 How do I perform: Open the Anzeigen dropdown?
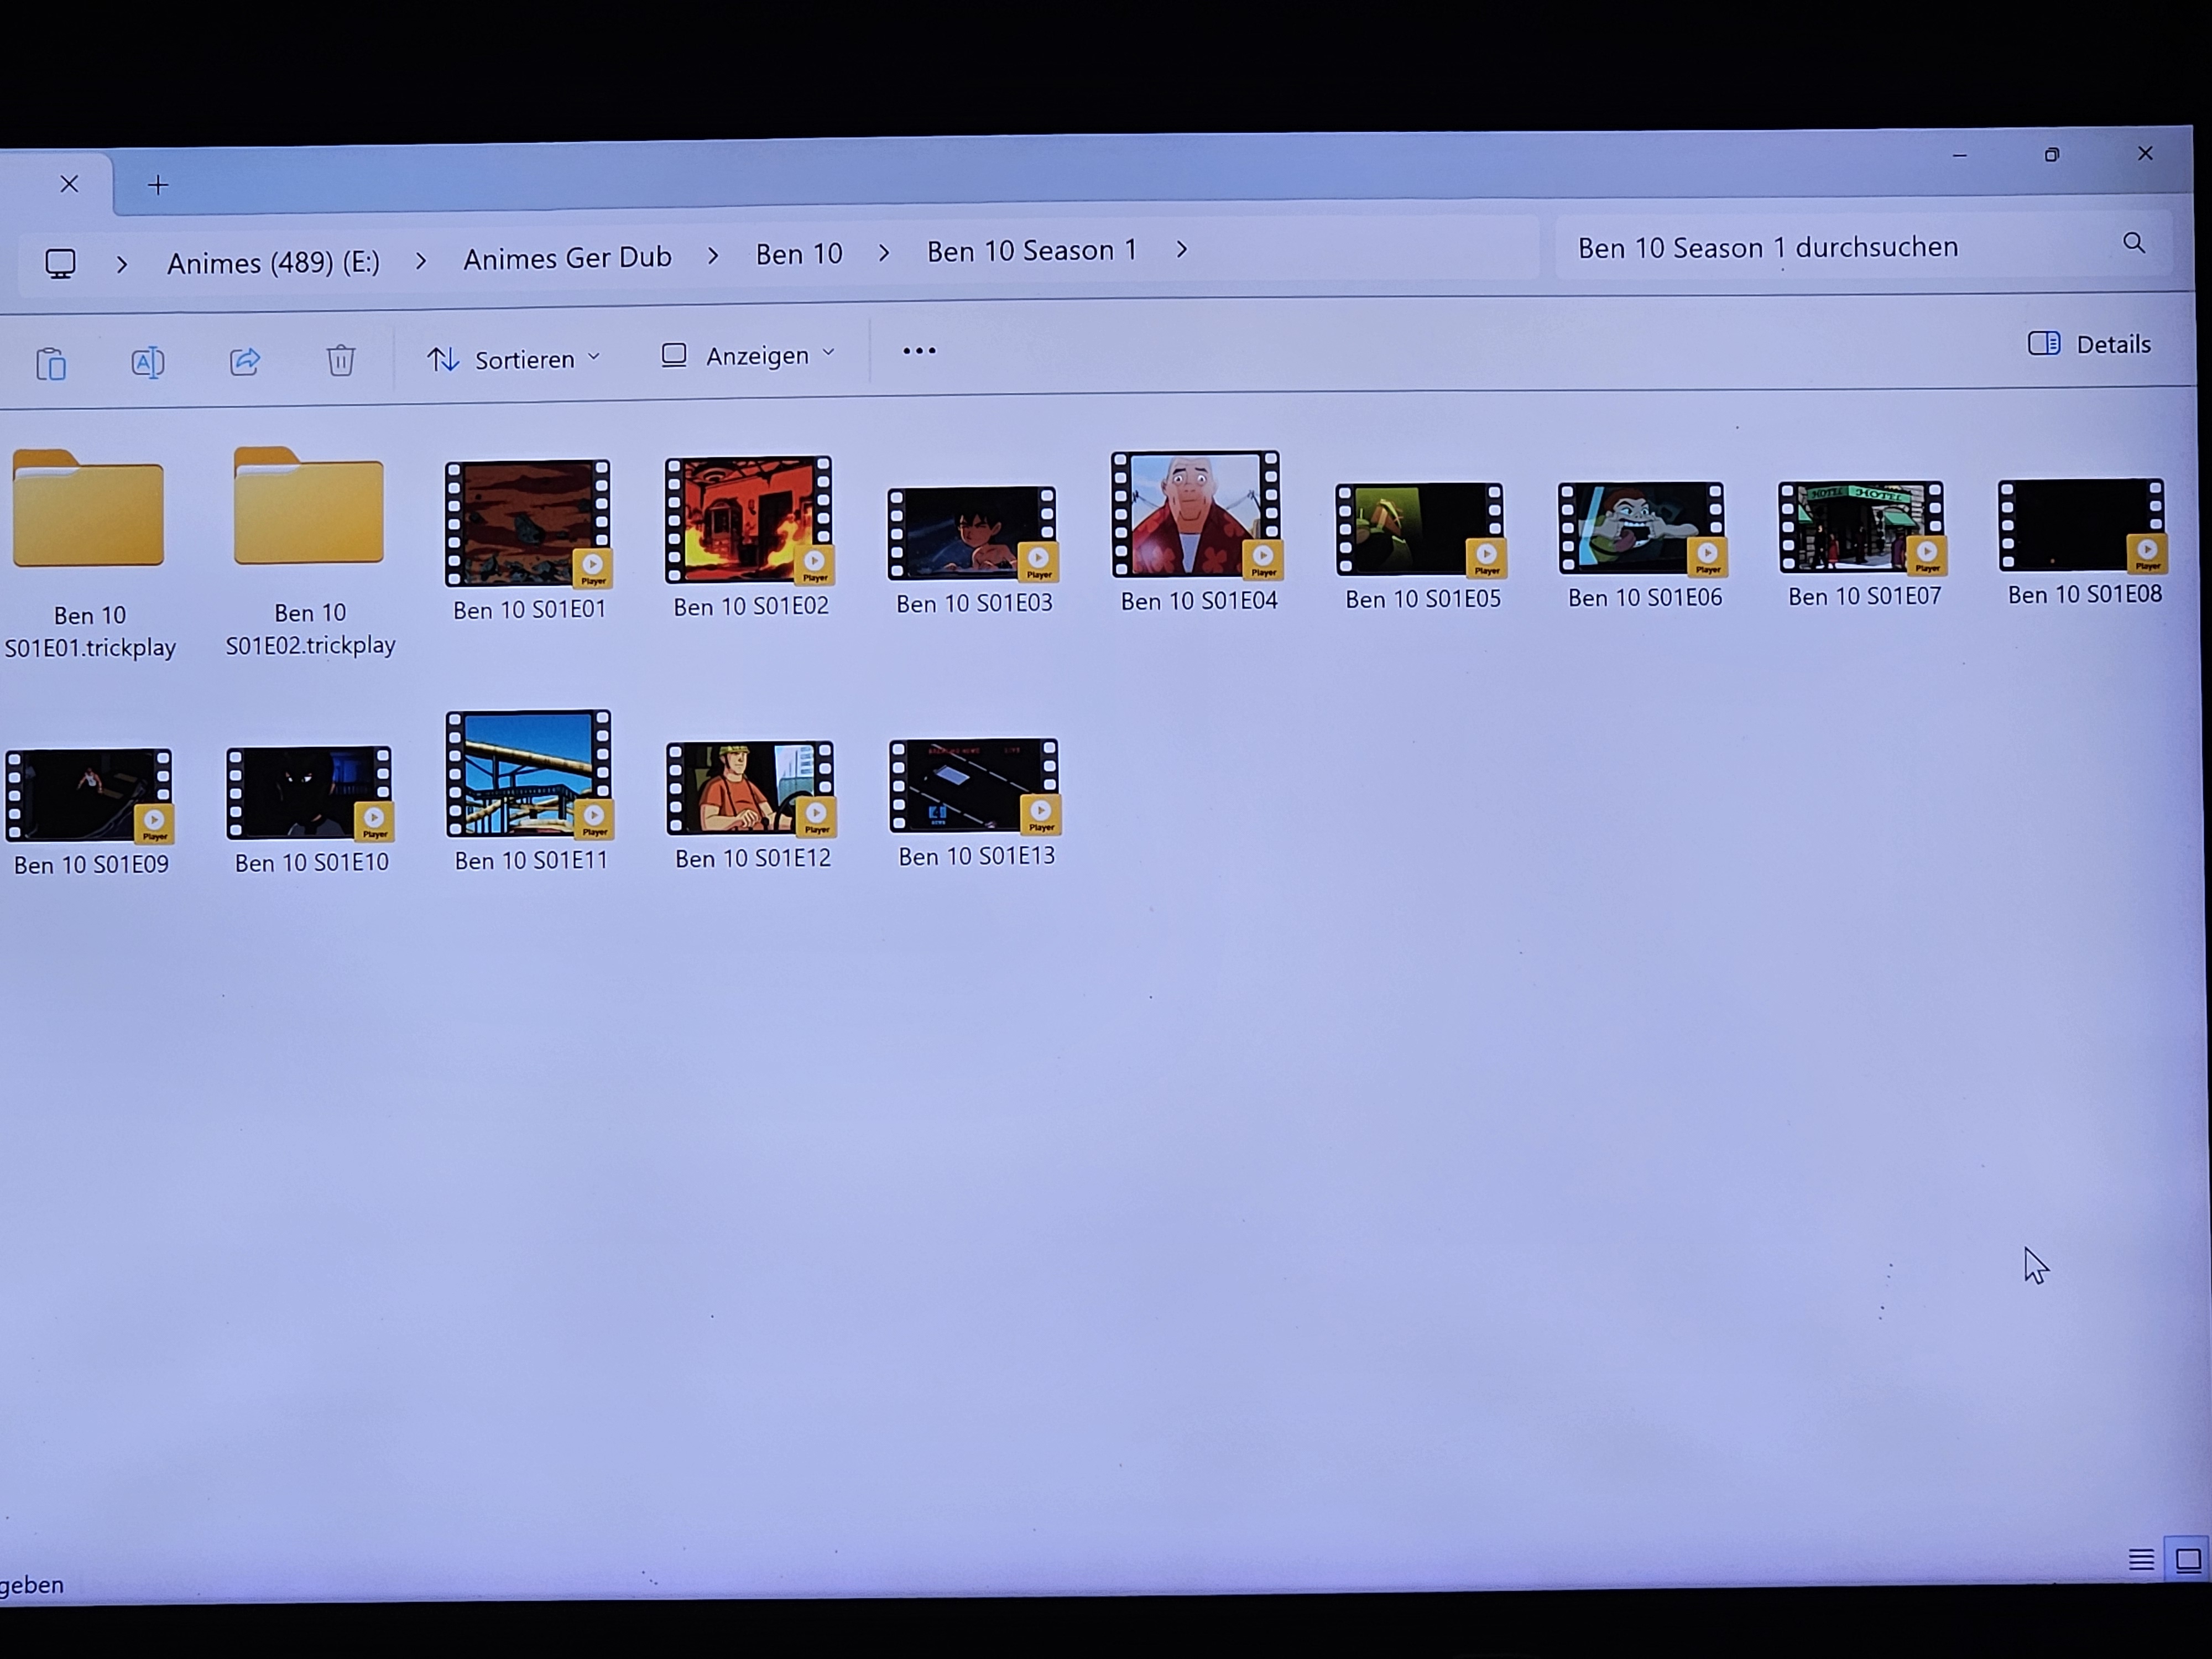(x=748, y=355)
